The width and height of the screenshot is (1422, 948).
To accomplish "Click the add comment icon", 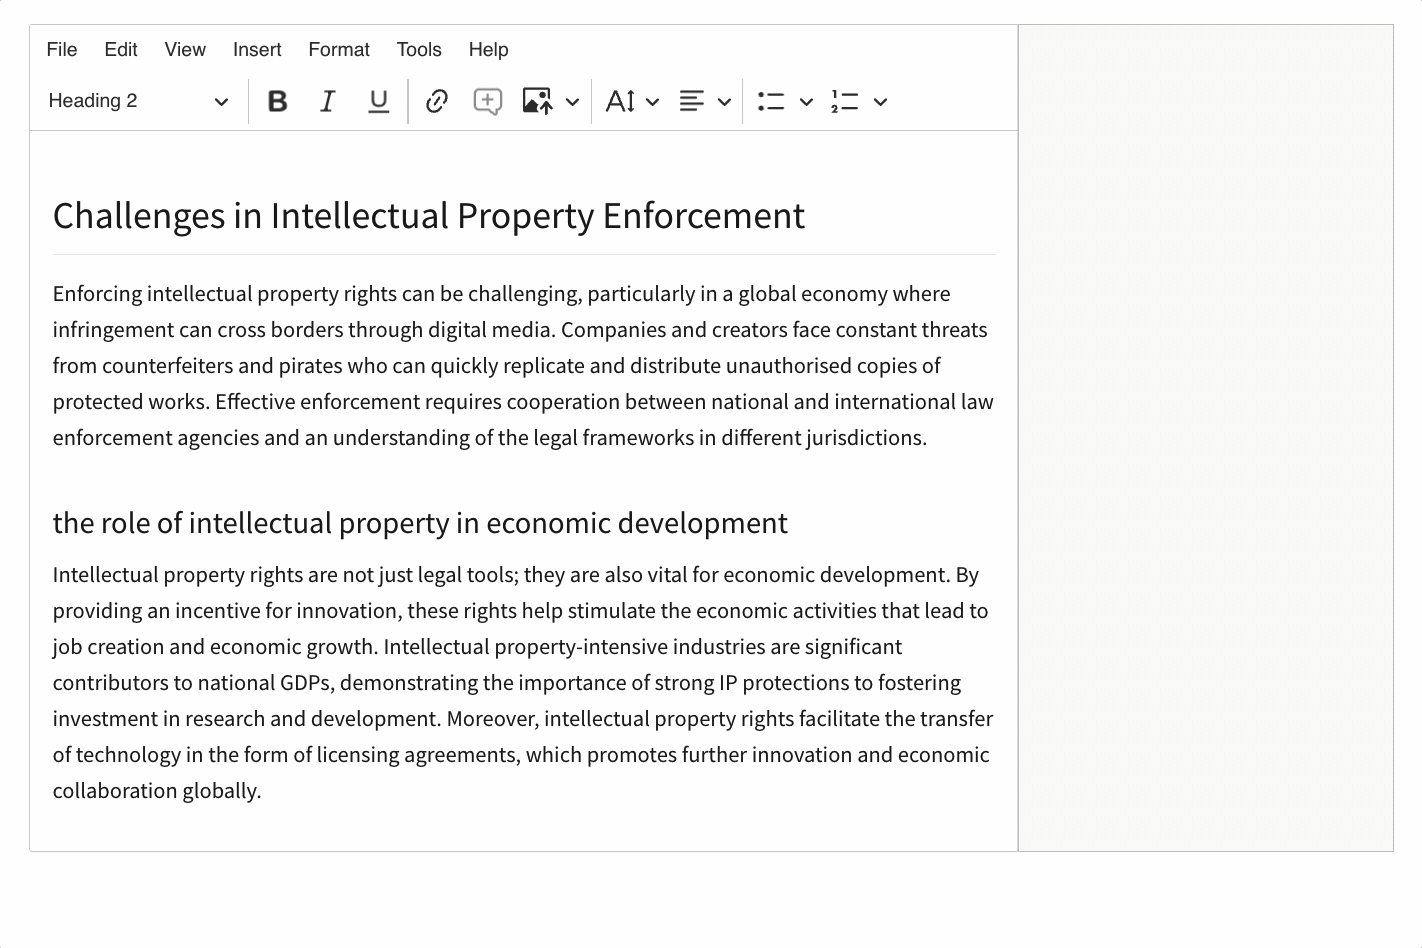I will pyautogui.click(x=487, y=101).
